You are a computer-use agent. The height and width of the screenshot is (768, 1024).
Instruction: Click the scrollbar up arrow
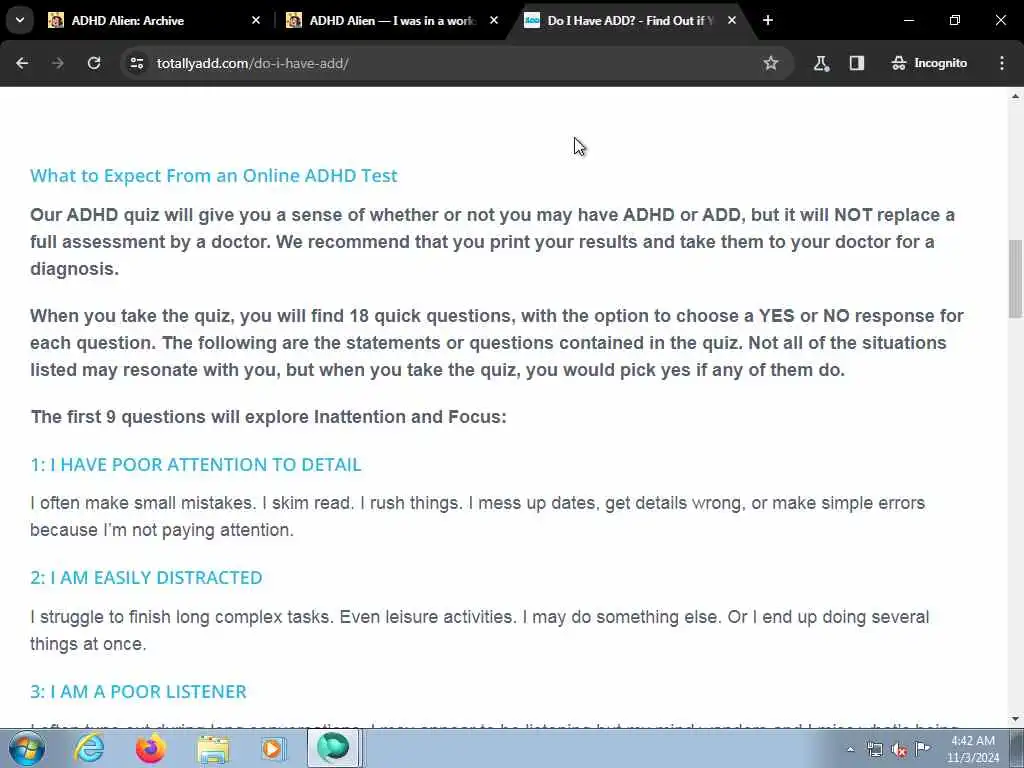click(x=1016, y=97)
